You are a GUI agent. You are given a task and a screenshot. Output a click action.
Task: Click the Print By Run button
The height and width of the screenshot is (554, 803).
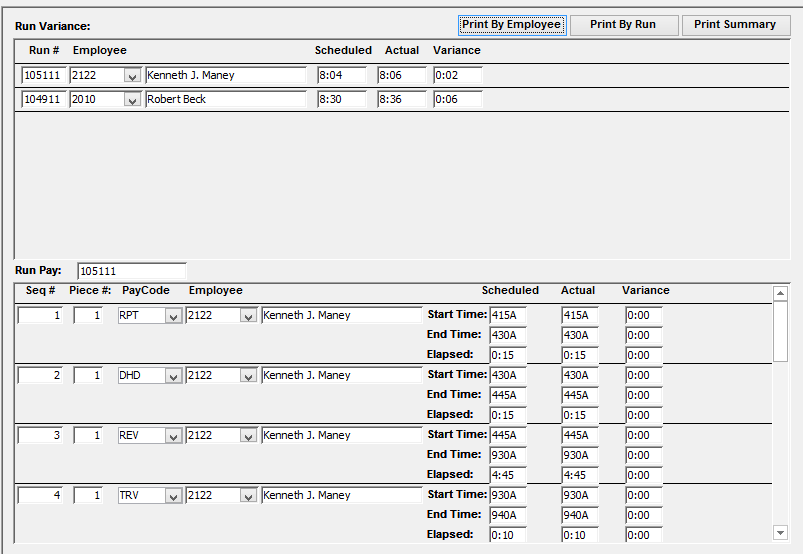(x=623, y=25)
